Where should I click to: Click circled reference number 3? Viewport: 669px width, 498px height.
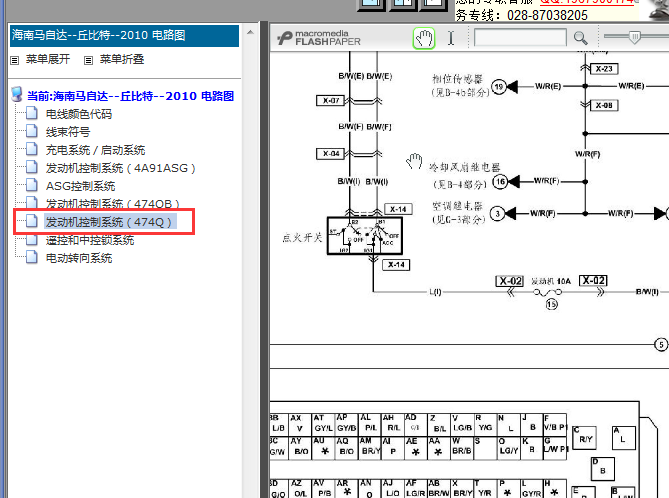(x=497, y=213)
